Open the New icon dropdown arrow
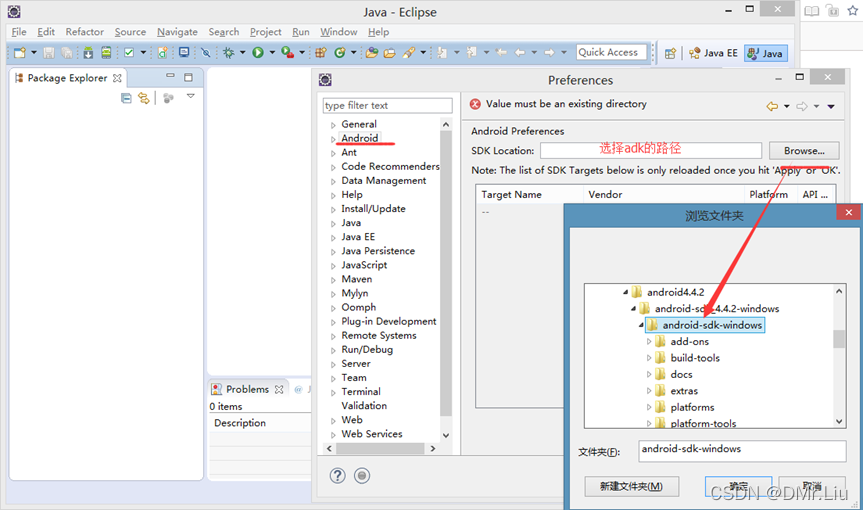This screenshot has height=510, width=863. (34, 53)
